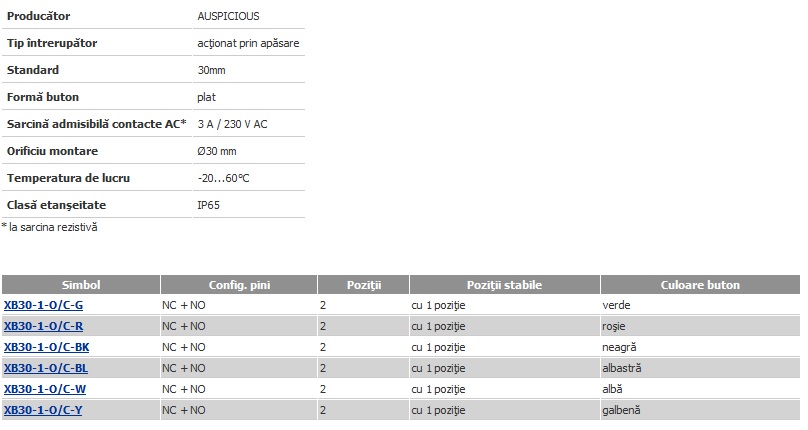Select the AUSPICIOUS manufacturer value
The height and width of the screenshot is (430, 808).
point(228,16)
